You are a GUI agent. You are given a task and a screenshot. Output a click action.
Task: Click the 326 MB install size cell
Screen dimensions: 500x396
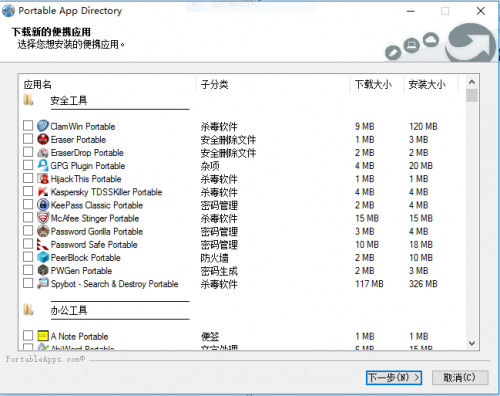[423, 284]
